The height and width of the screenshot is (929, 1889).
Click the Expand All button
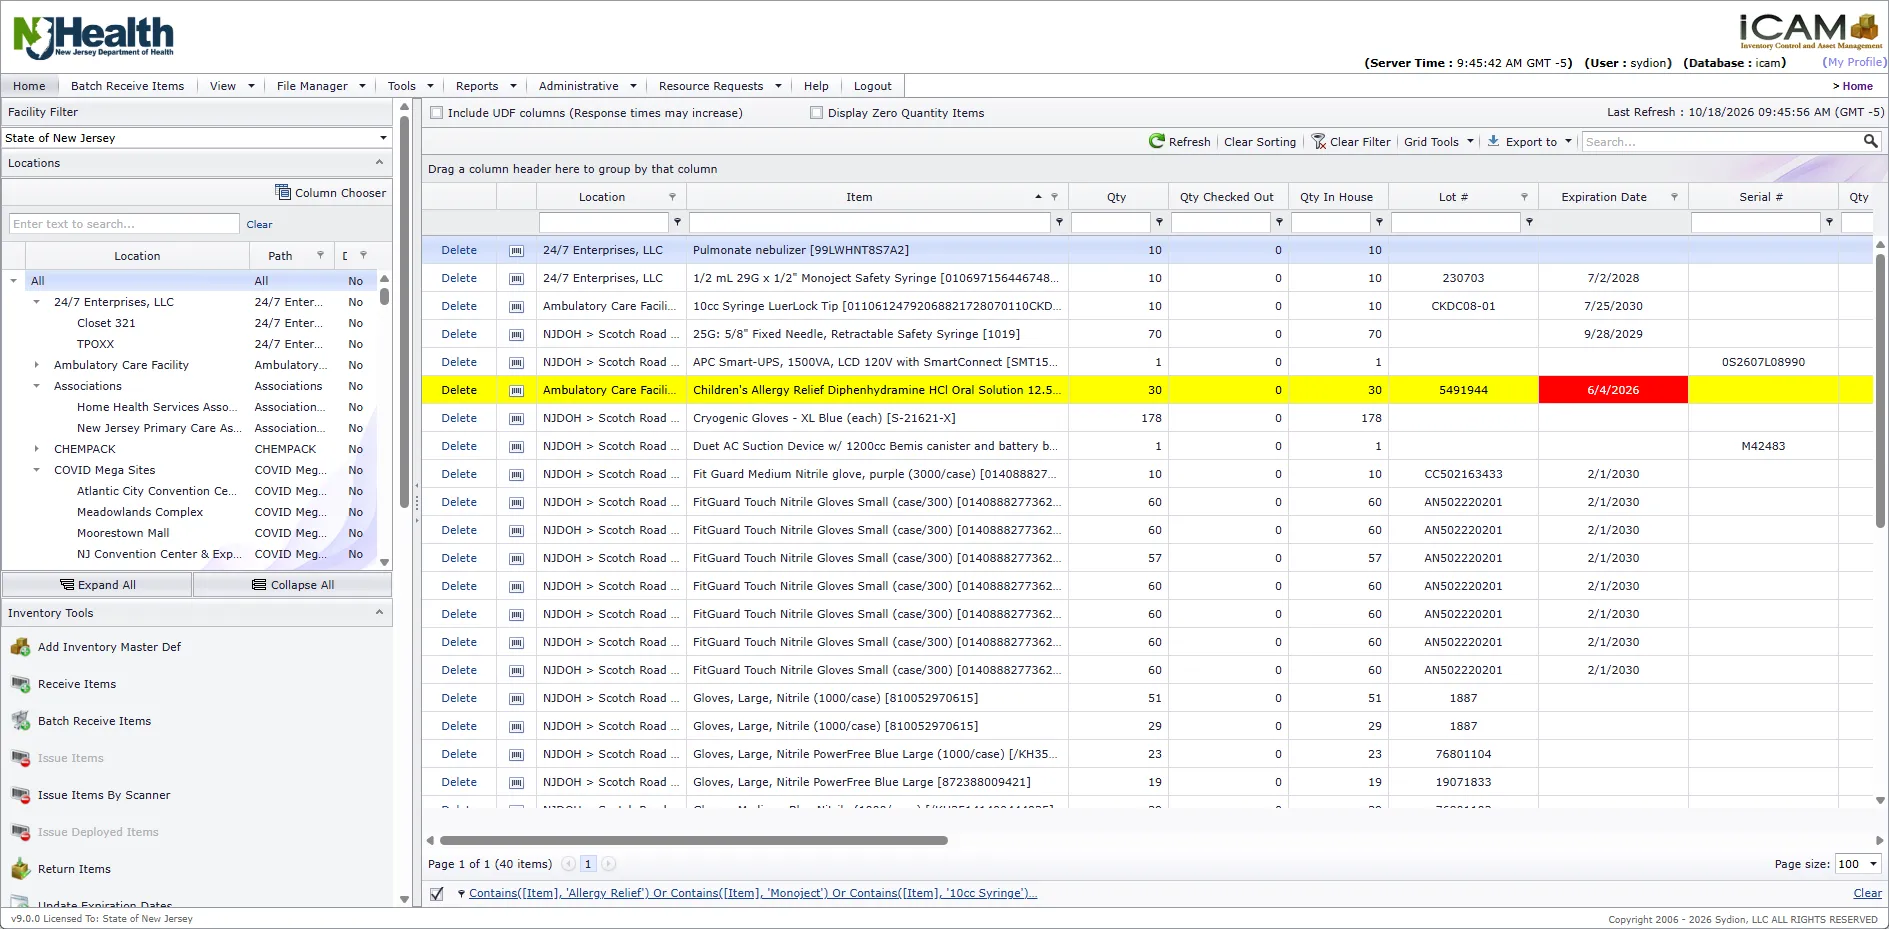[x=97, y=585]
